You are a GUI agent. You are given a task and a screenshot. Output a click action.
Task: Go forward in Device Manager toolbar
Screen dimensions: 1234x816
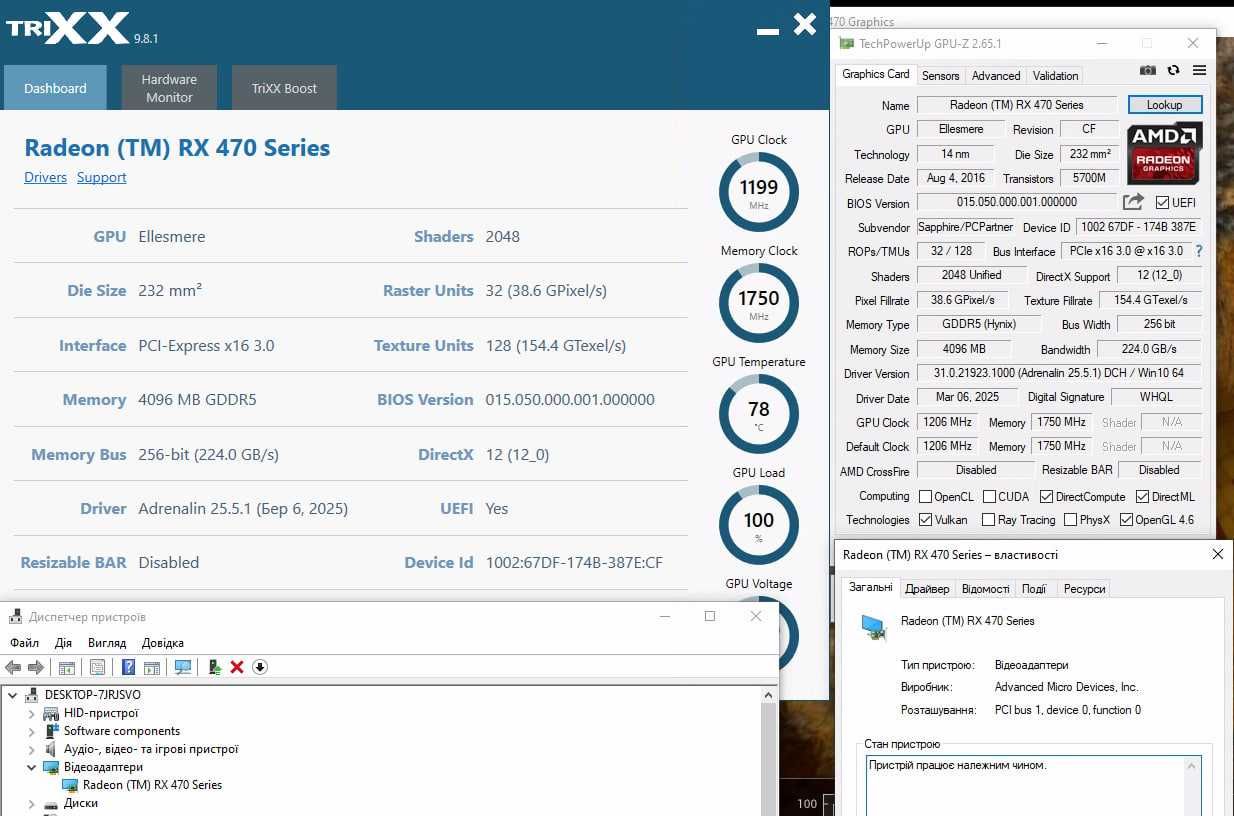pyautogui.click(x=35, y=667)
